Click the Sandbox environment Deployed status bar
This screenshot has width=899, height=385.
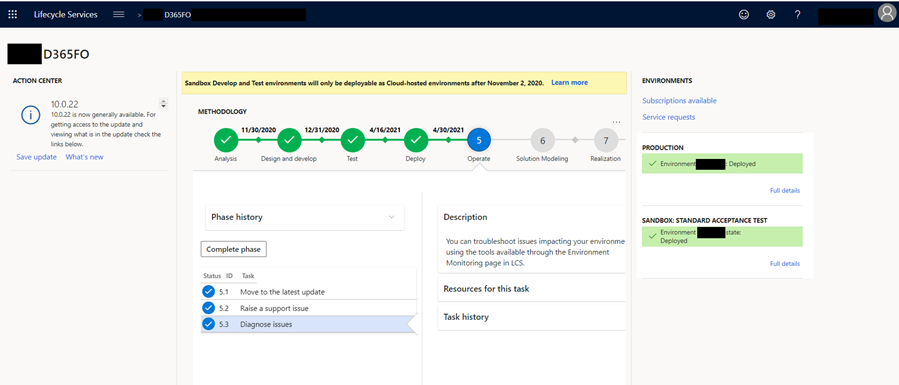tap(722, 237)
